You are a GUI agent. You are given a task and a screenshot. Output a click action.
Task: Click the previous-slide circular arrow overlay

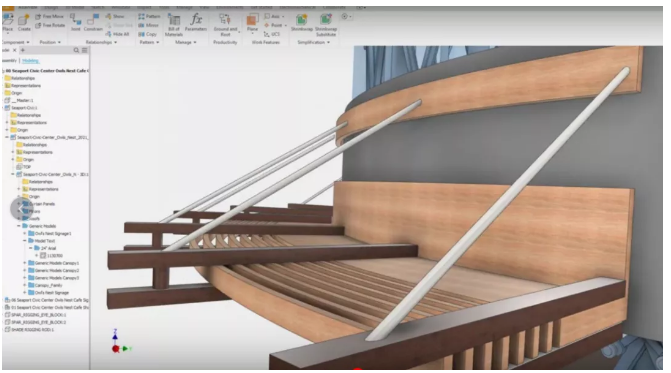[x=22, y=209]
